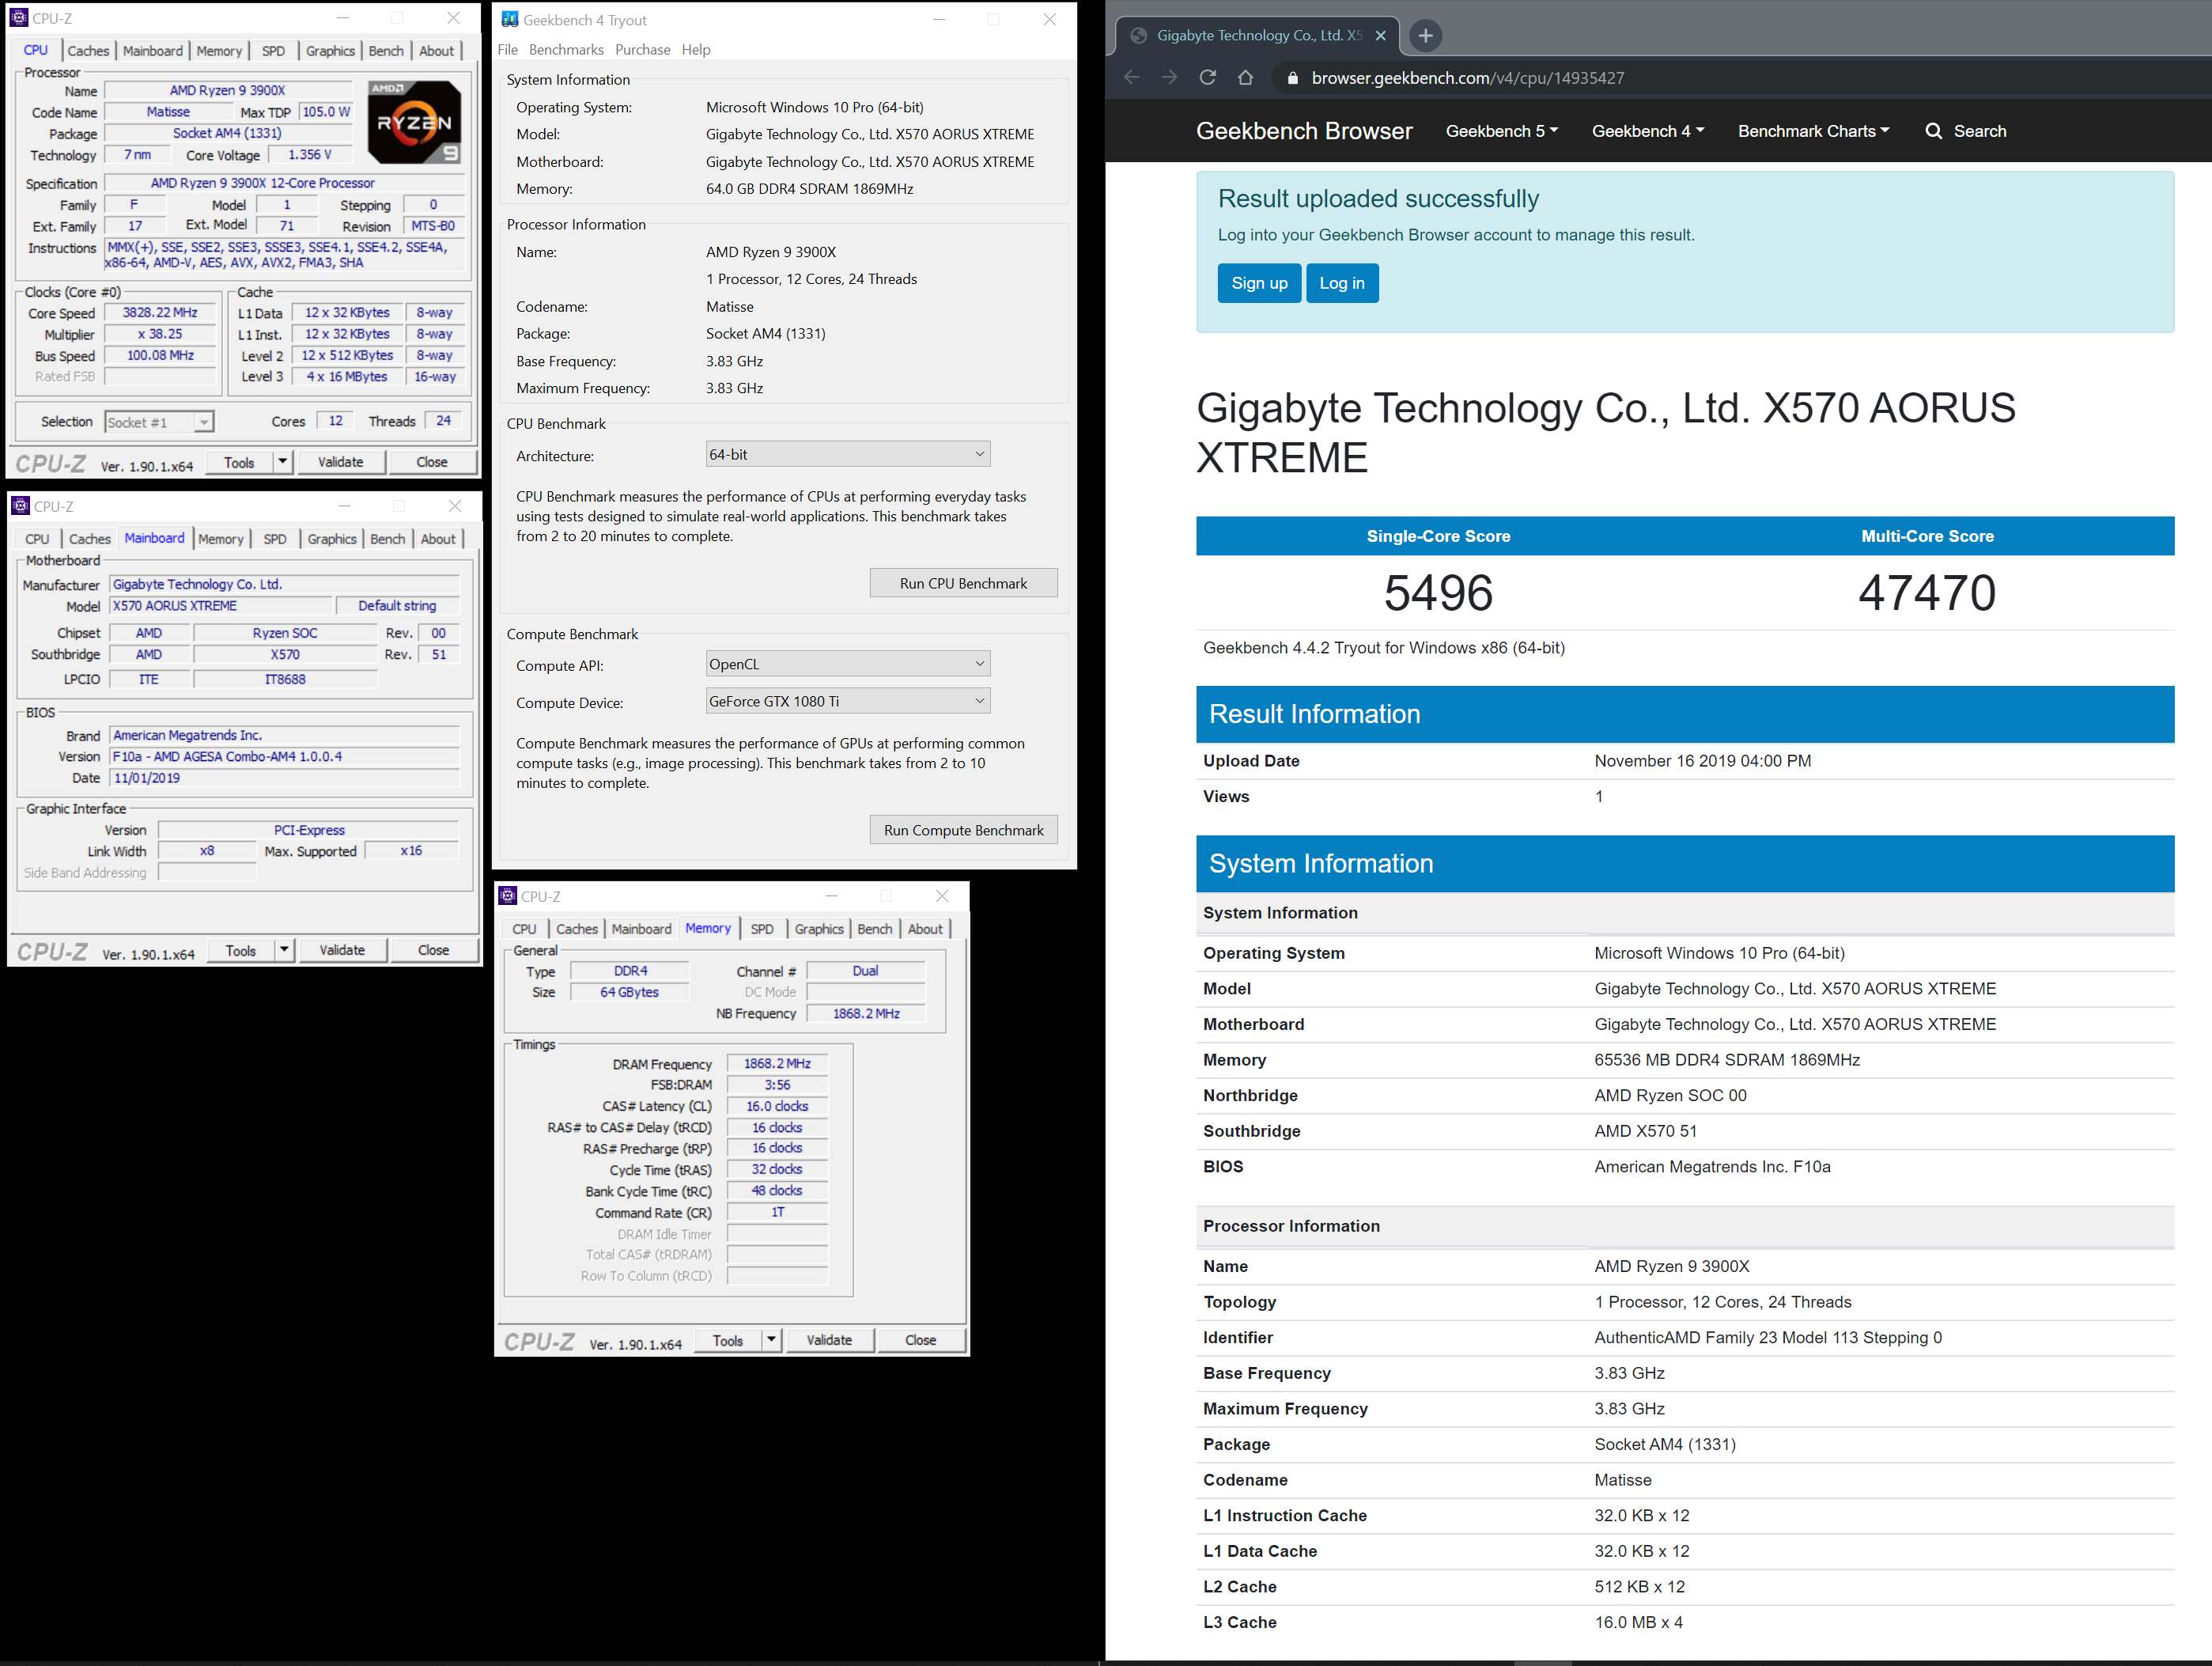Click Validate in the CPU window
The height and width of the screenshot is (1666, 2212).
(340, 462)
